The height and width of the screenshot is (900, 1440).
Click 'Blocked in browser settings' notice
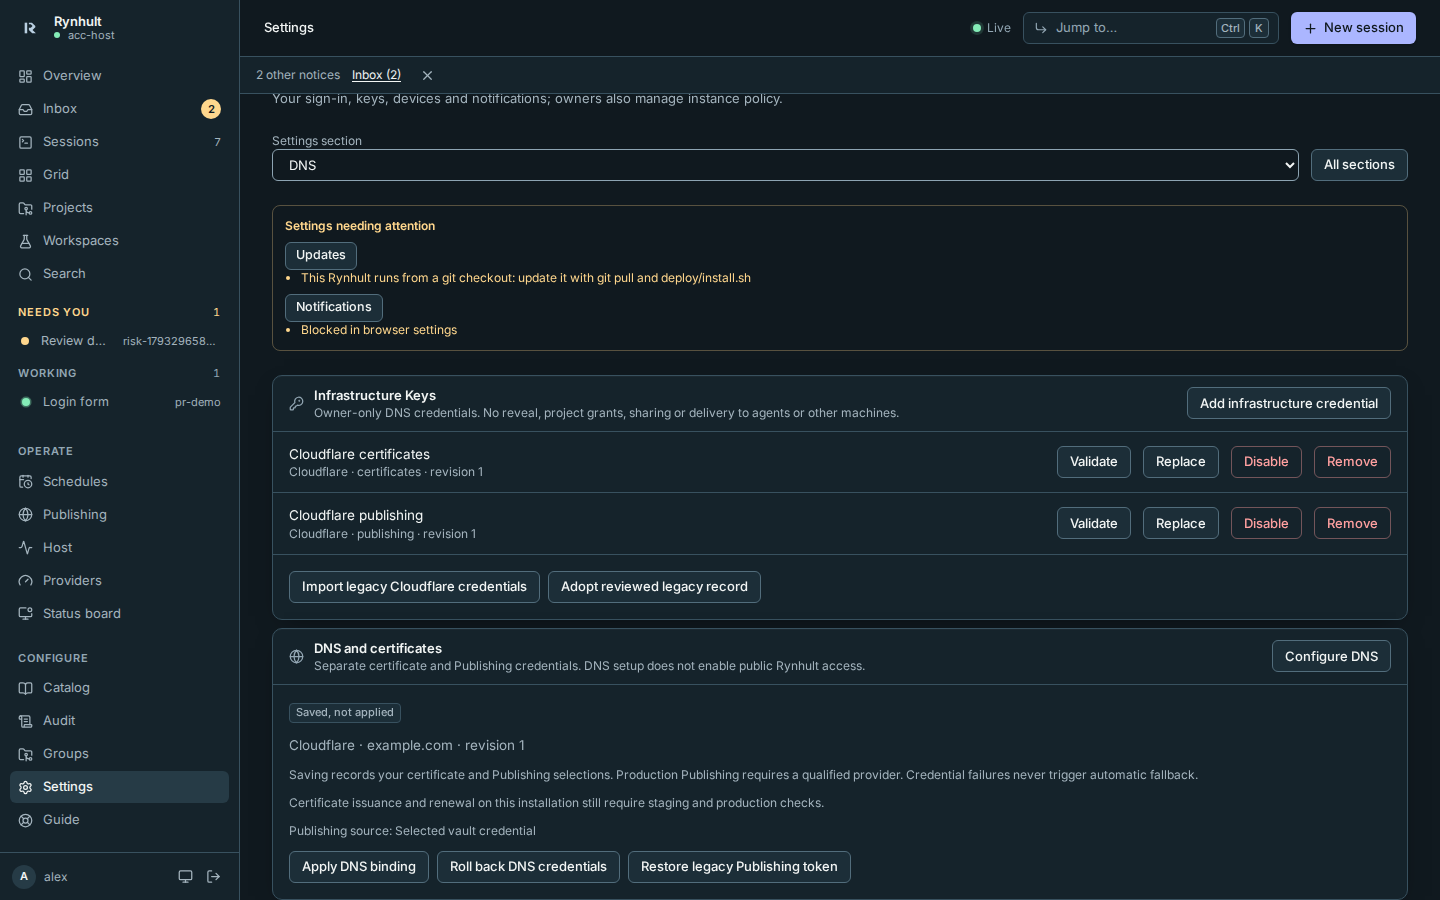click(379, 330)
